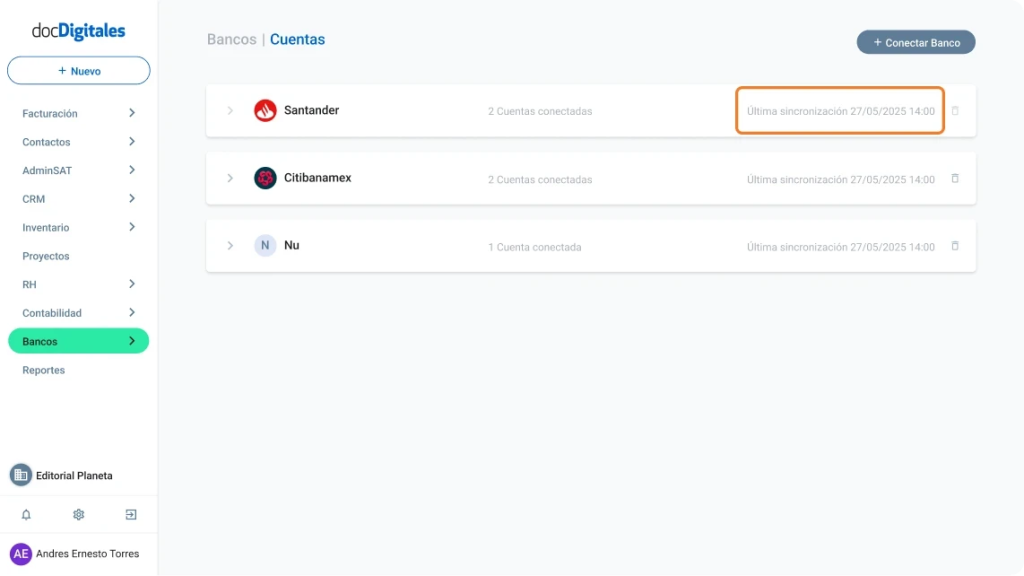
Task: Remove the Nu bank with trash icon
Action: pos(955,246)
